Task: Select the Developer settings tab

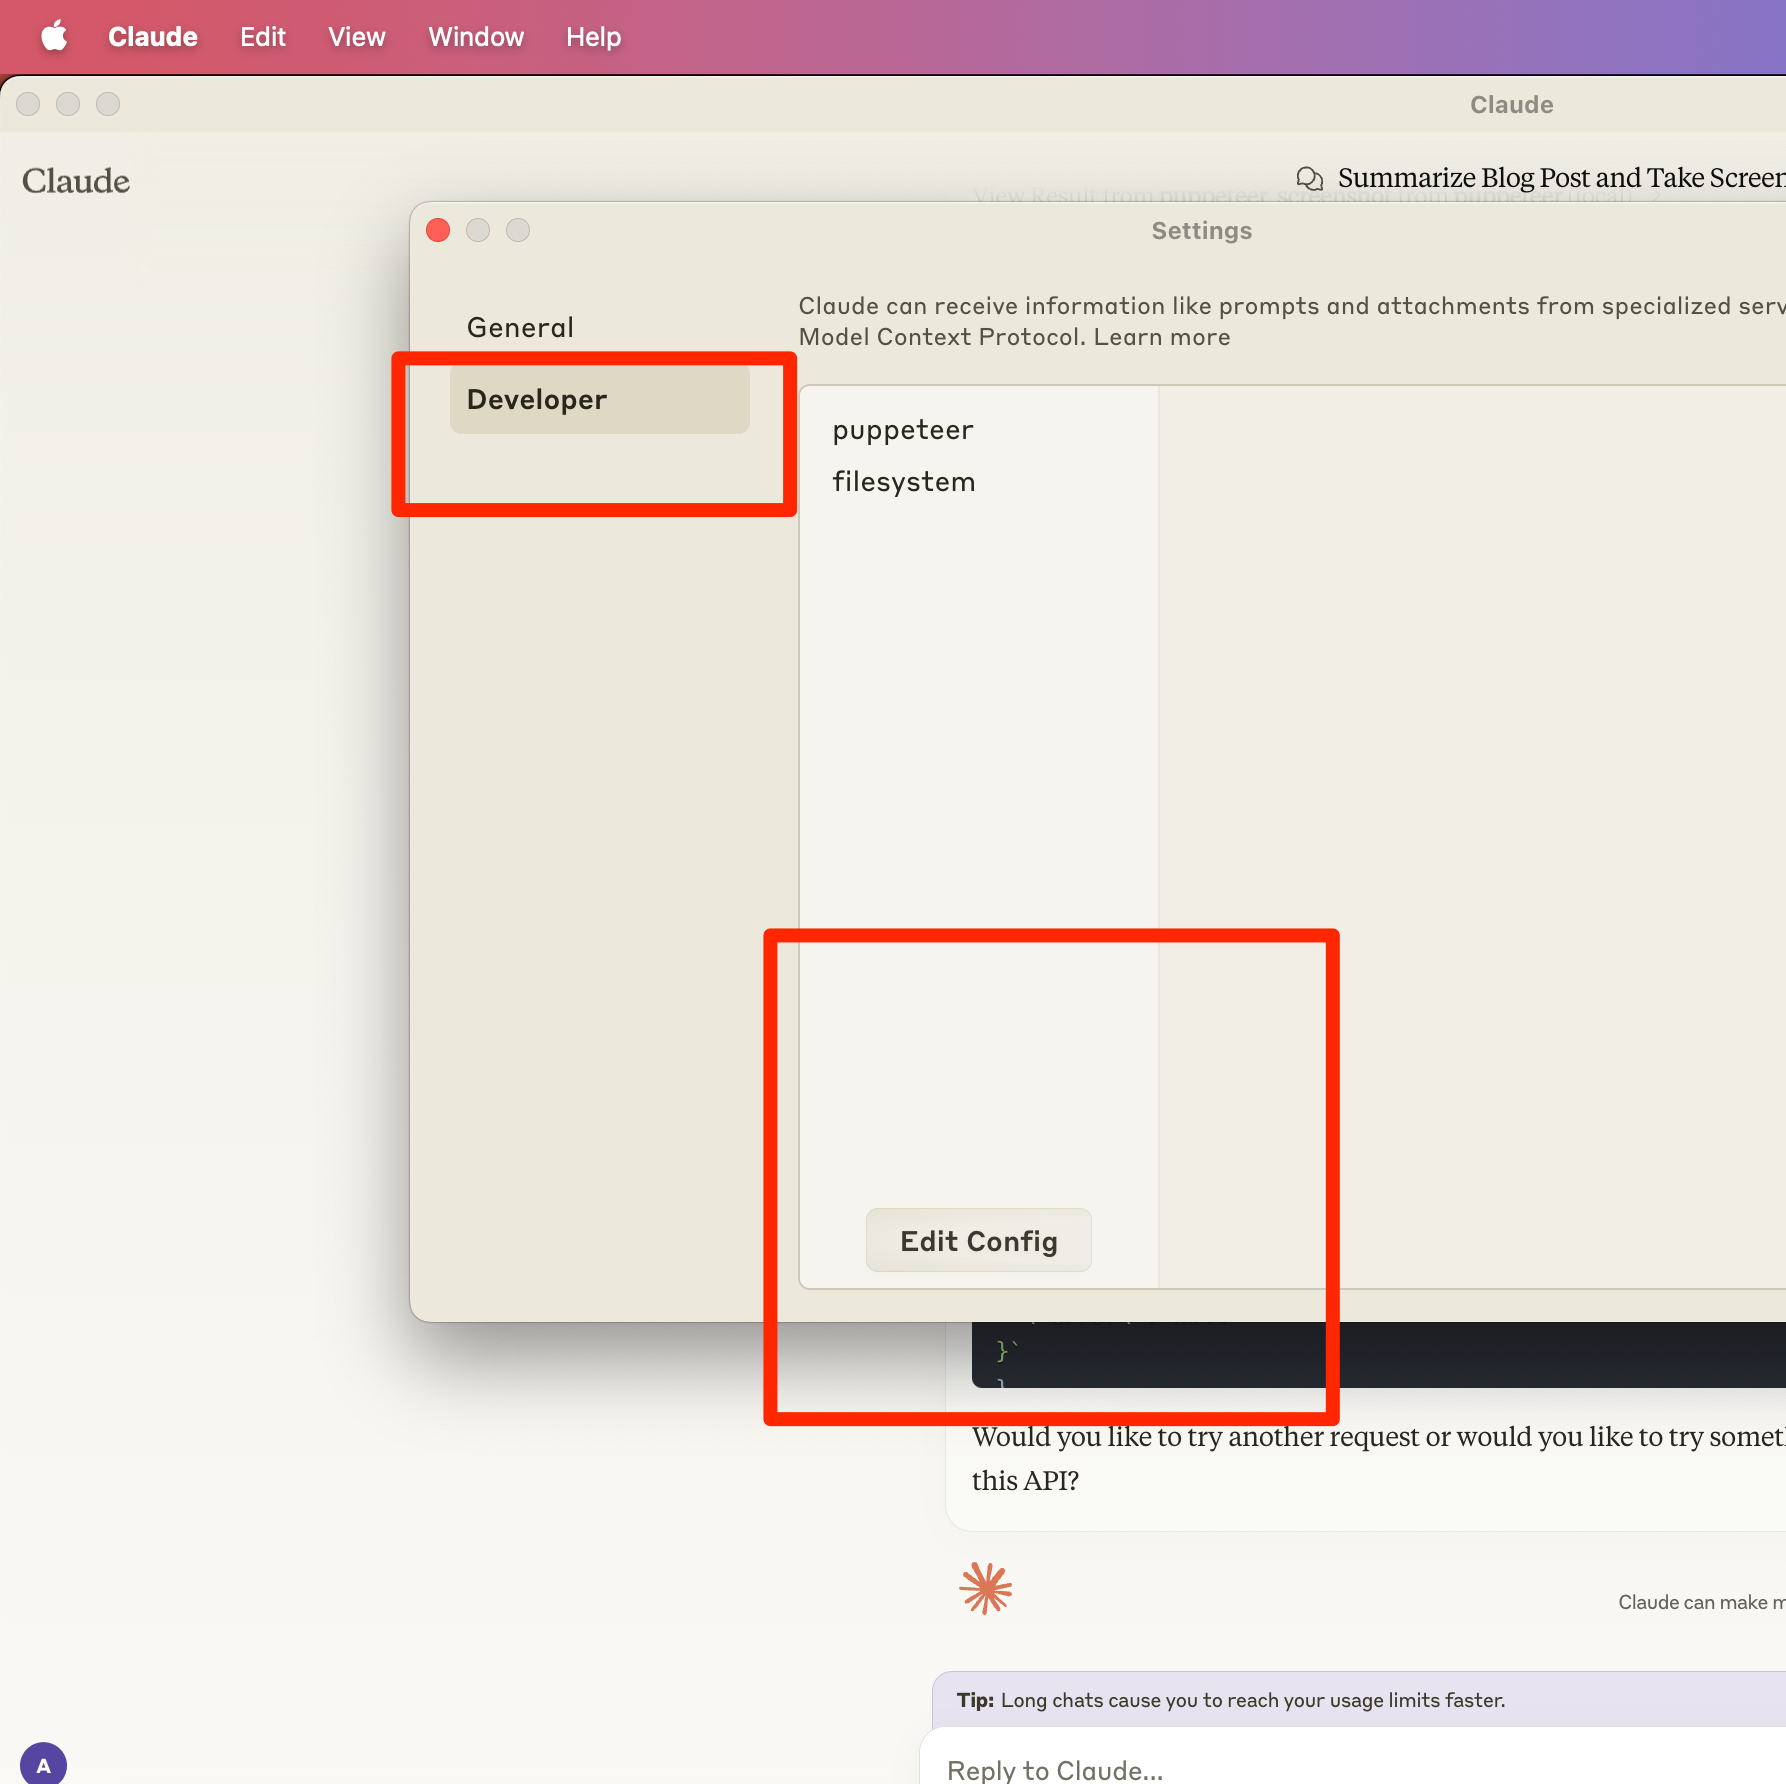Action: click(x=600, y=399)
